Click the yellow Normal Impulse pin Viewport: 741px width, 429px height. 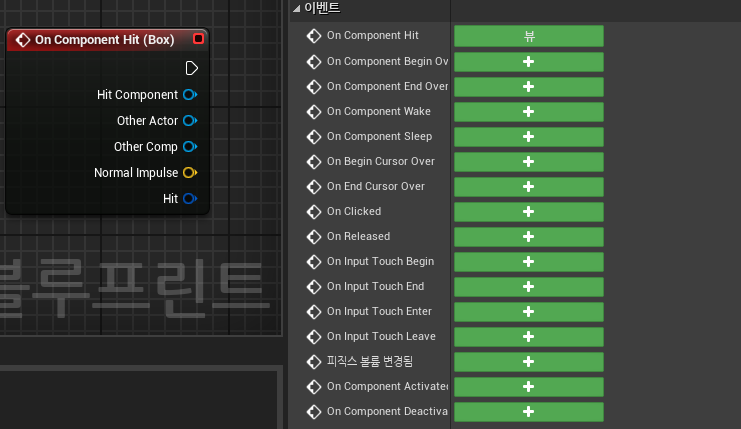pyautogui.click(x=190, y=173)
